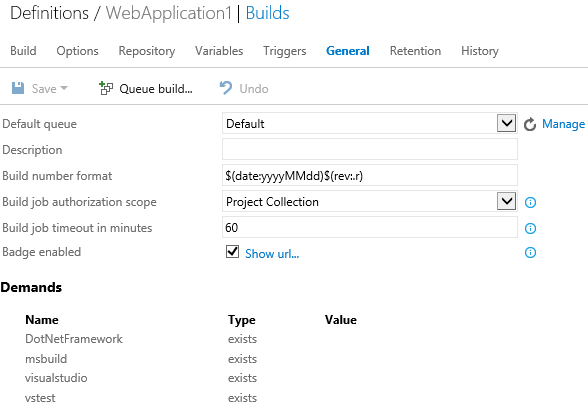Click the Queue build... button label

pos(156,89)
